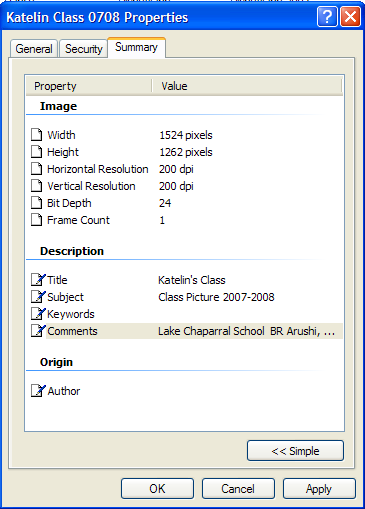Select the Summary tab
Viewport: 365px width, 509px height.
click(136, 47)
